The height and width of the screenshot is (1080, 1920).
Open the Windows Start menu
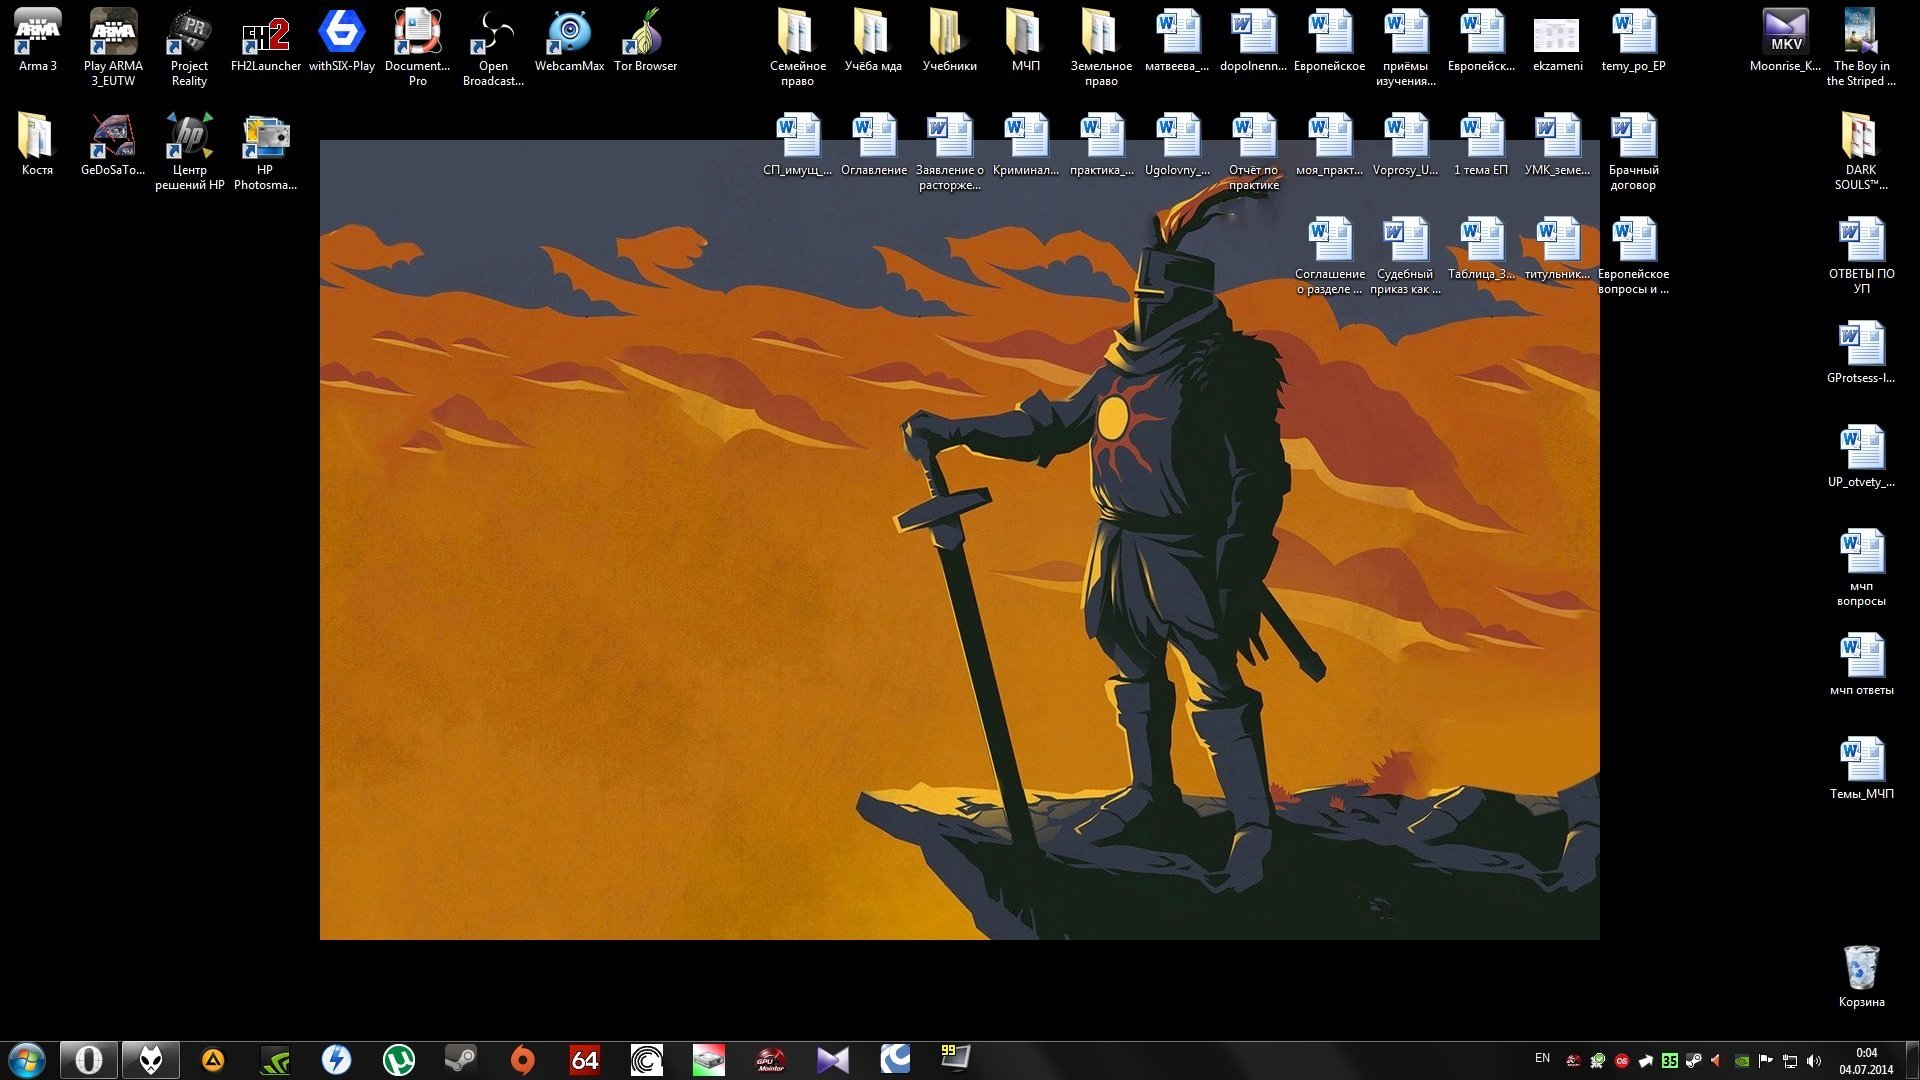coord(27,1060)
